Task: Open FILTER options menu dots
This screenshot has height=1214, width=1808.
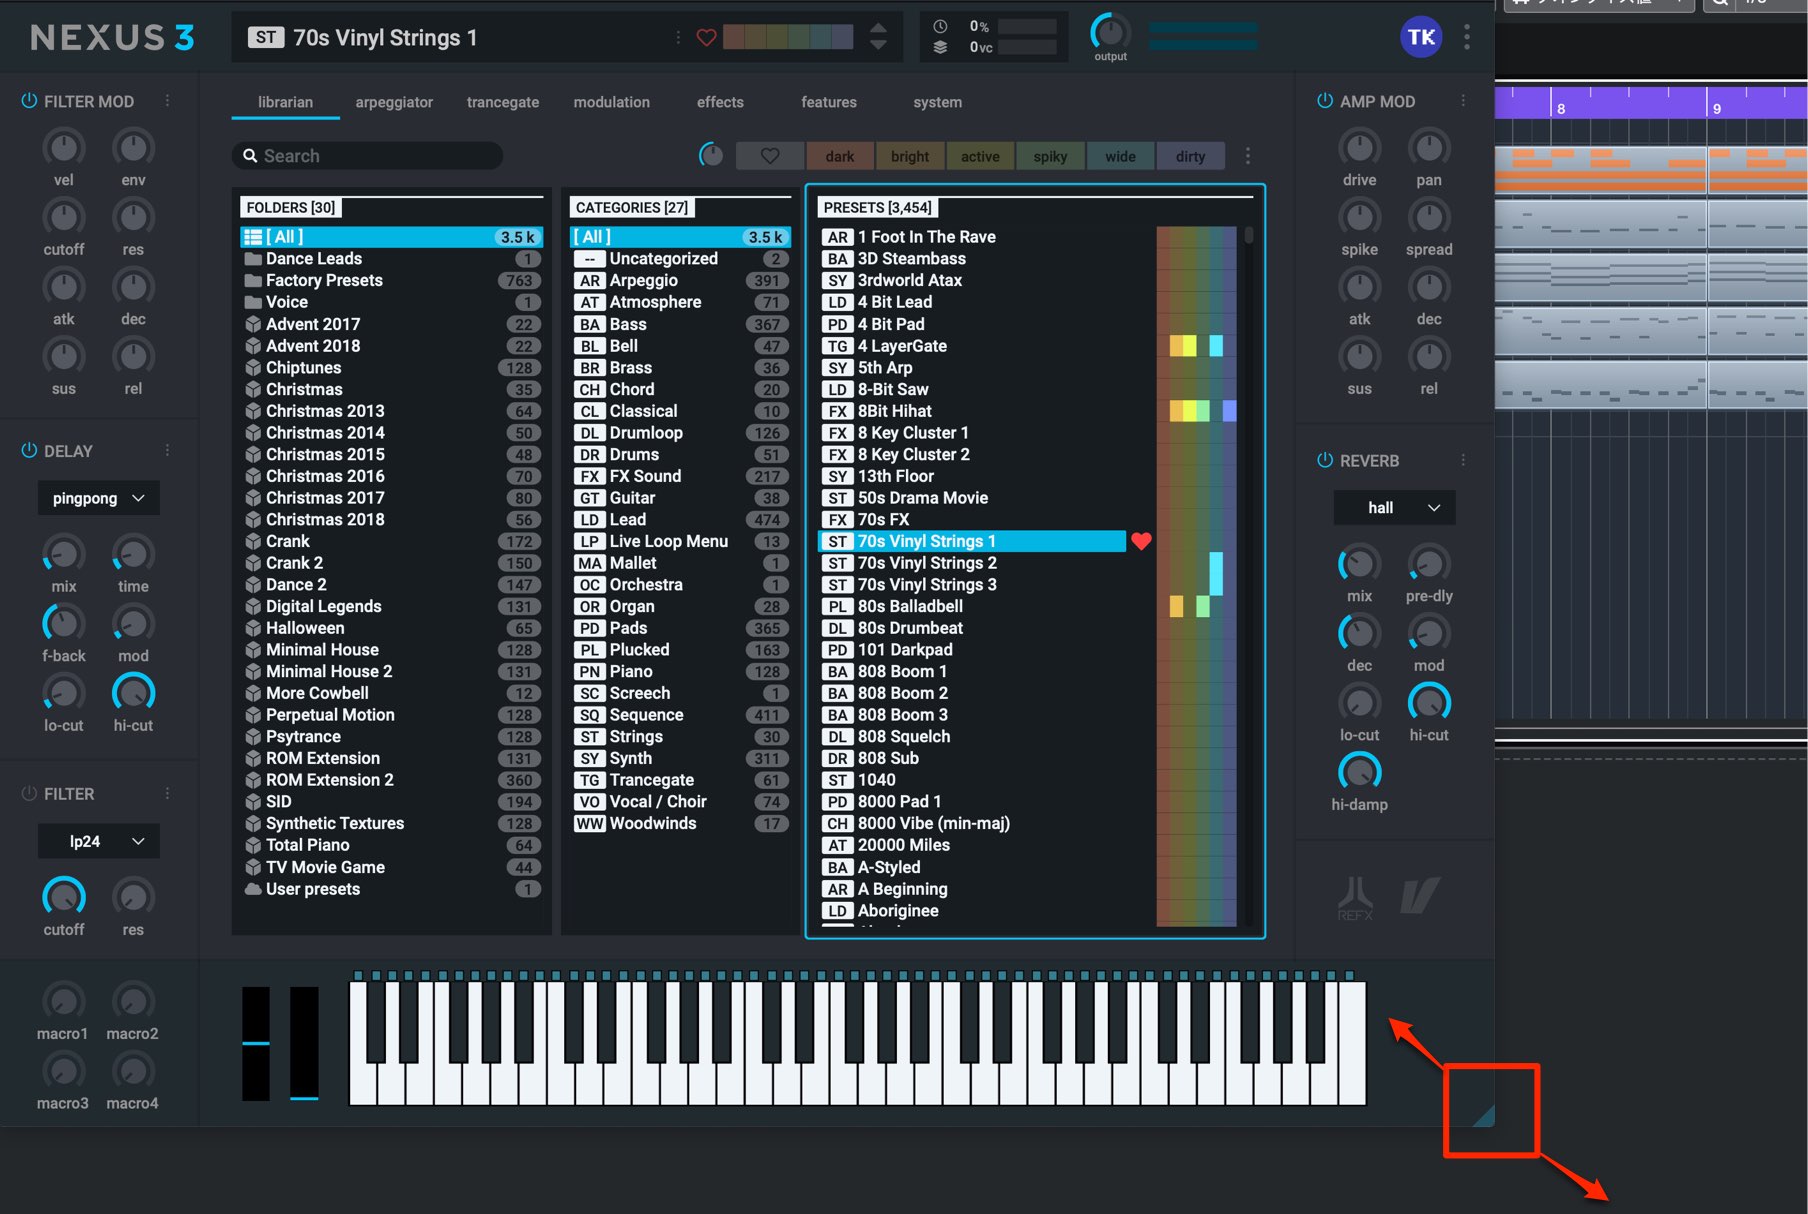Action: point(167,793)
